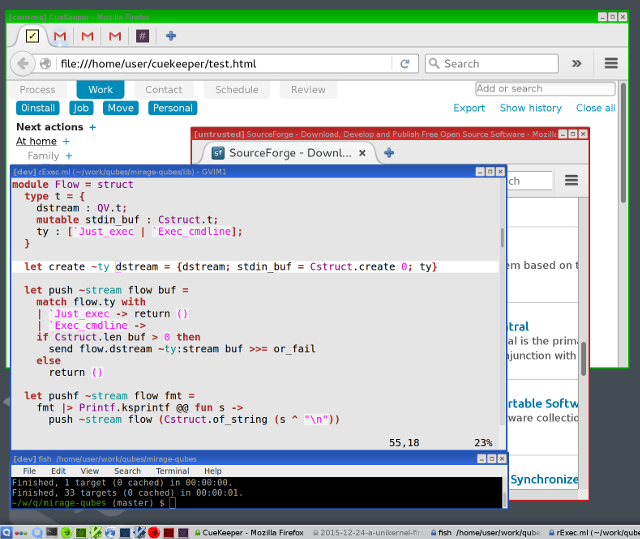Click the Export link
Image resolution: width=640 pixels, height=539 pixels.
pyautogui.click(x=469, y=108)
